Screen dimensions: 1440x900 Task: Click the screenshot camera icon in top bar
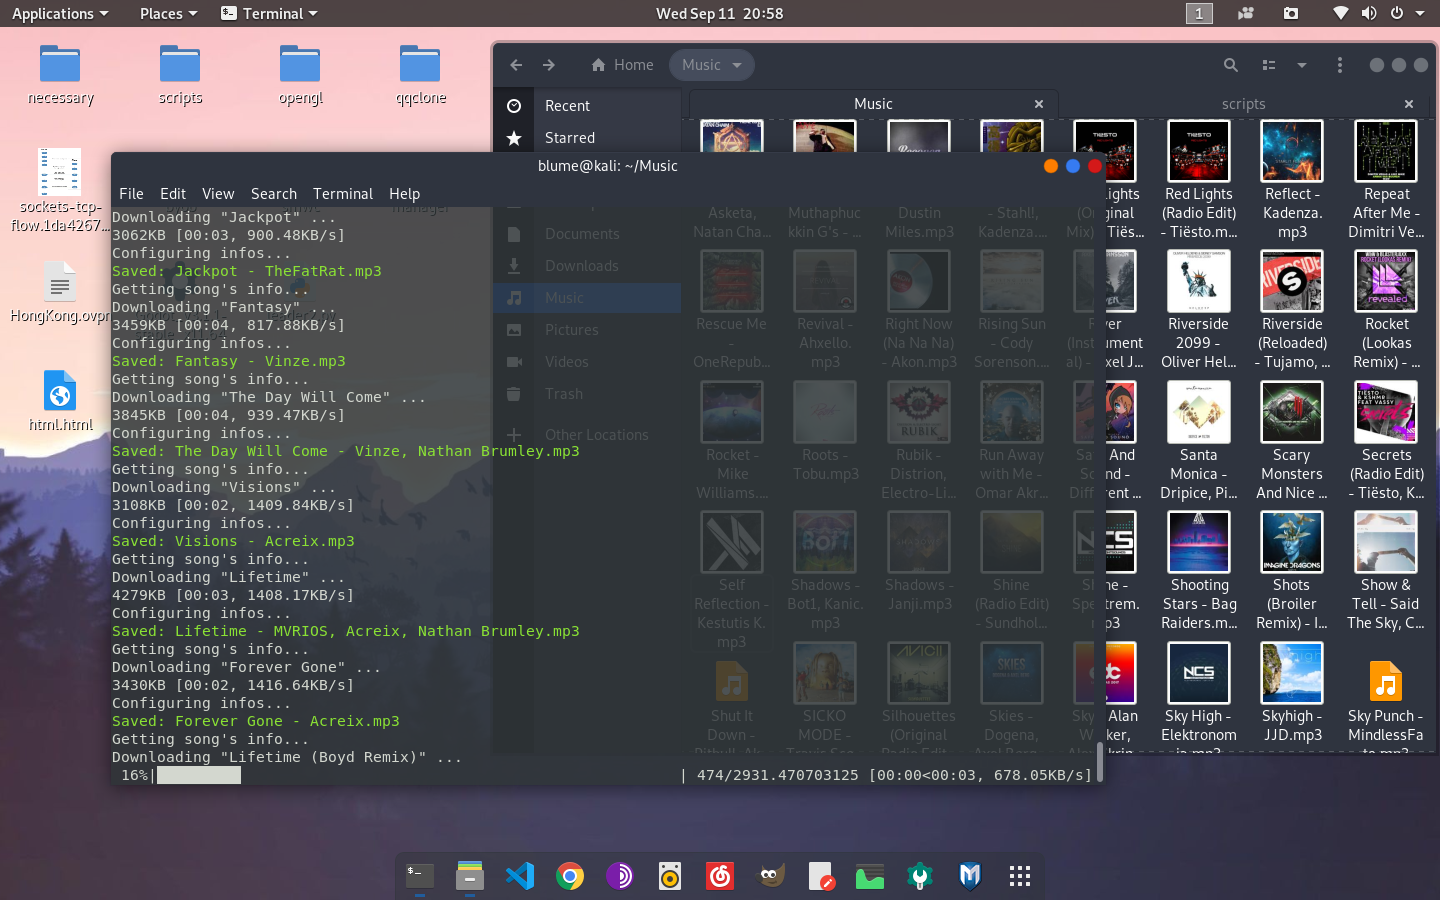[x=1291, y=13]
